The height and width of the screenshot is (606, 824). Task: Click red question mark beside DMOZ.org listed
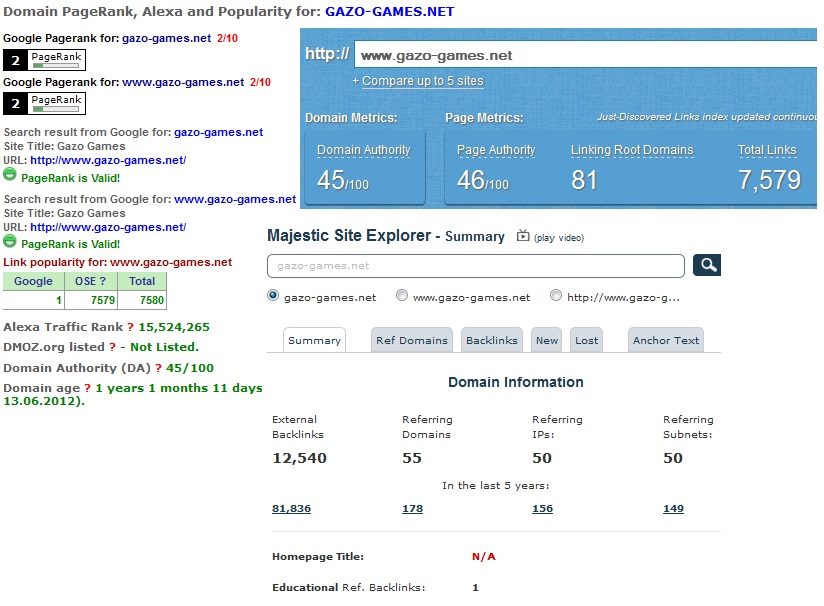point(112,347)
